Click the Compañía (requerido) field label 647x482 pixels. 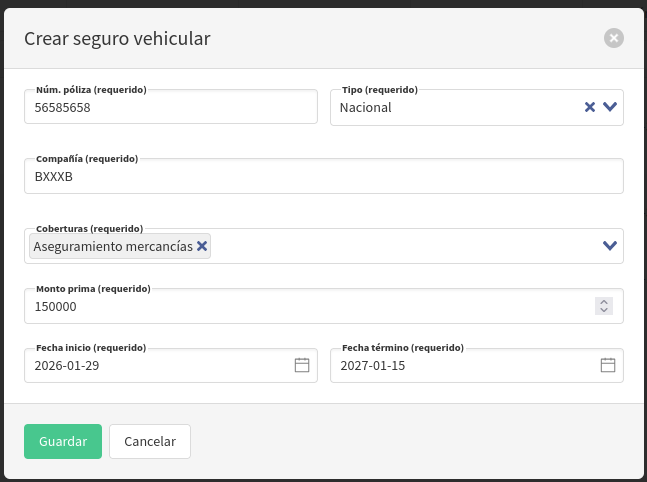click(x=87, y=159)
